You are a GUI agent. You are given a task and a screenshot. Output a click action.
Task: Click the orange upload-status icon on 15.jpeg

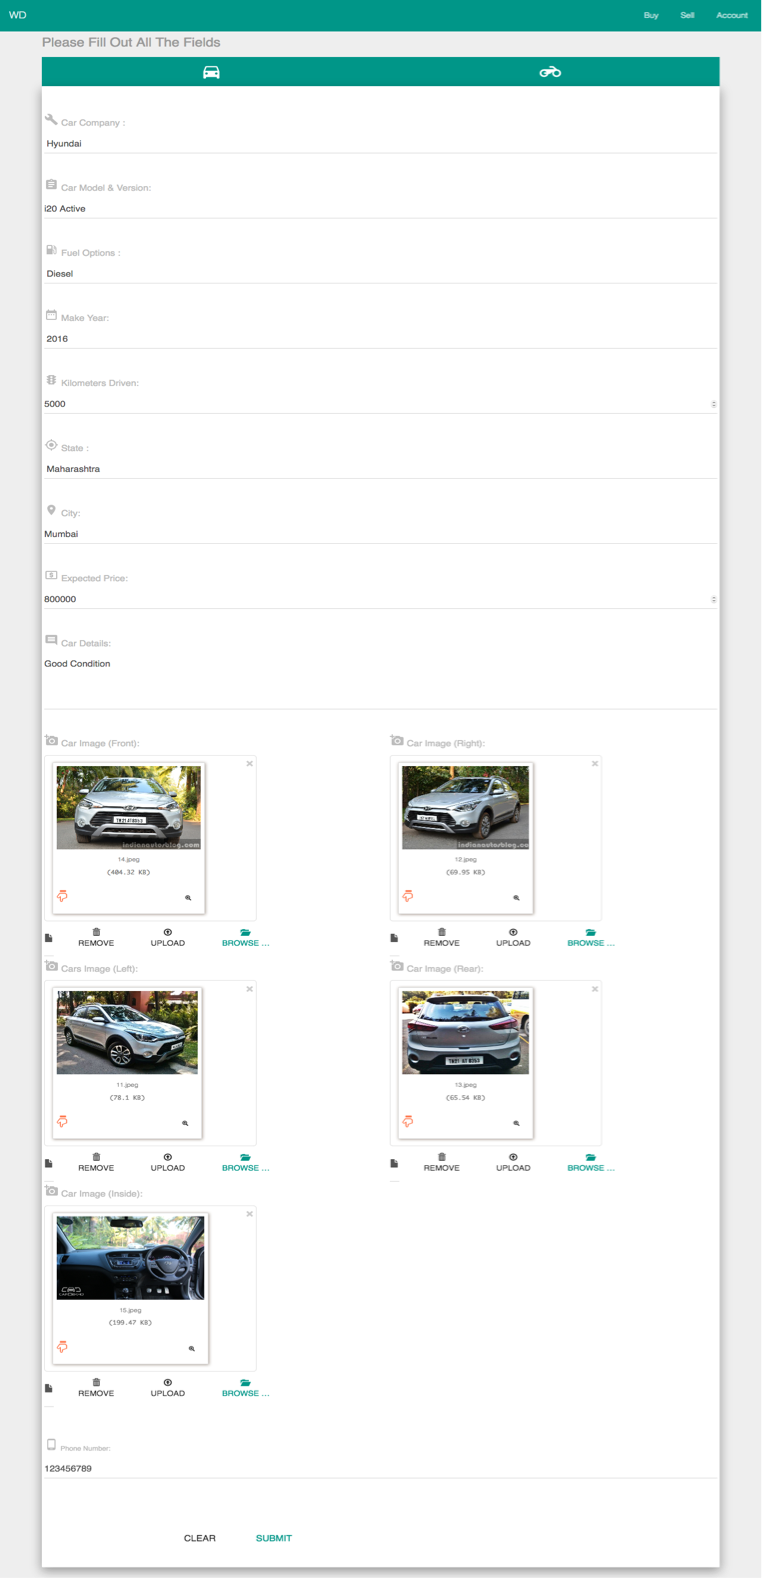point(62,1347)
